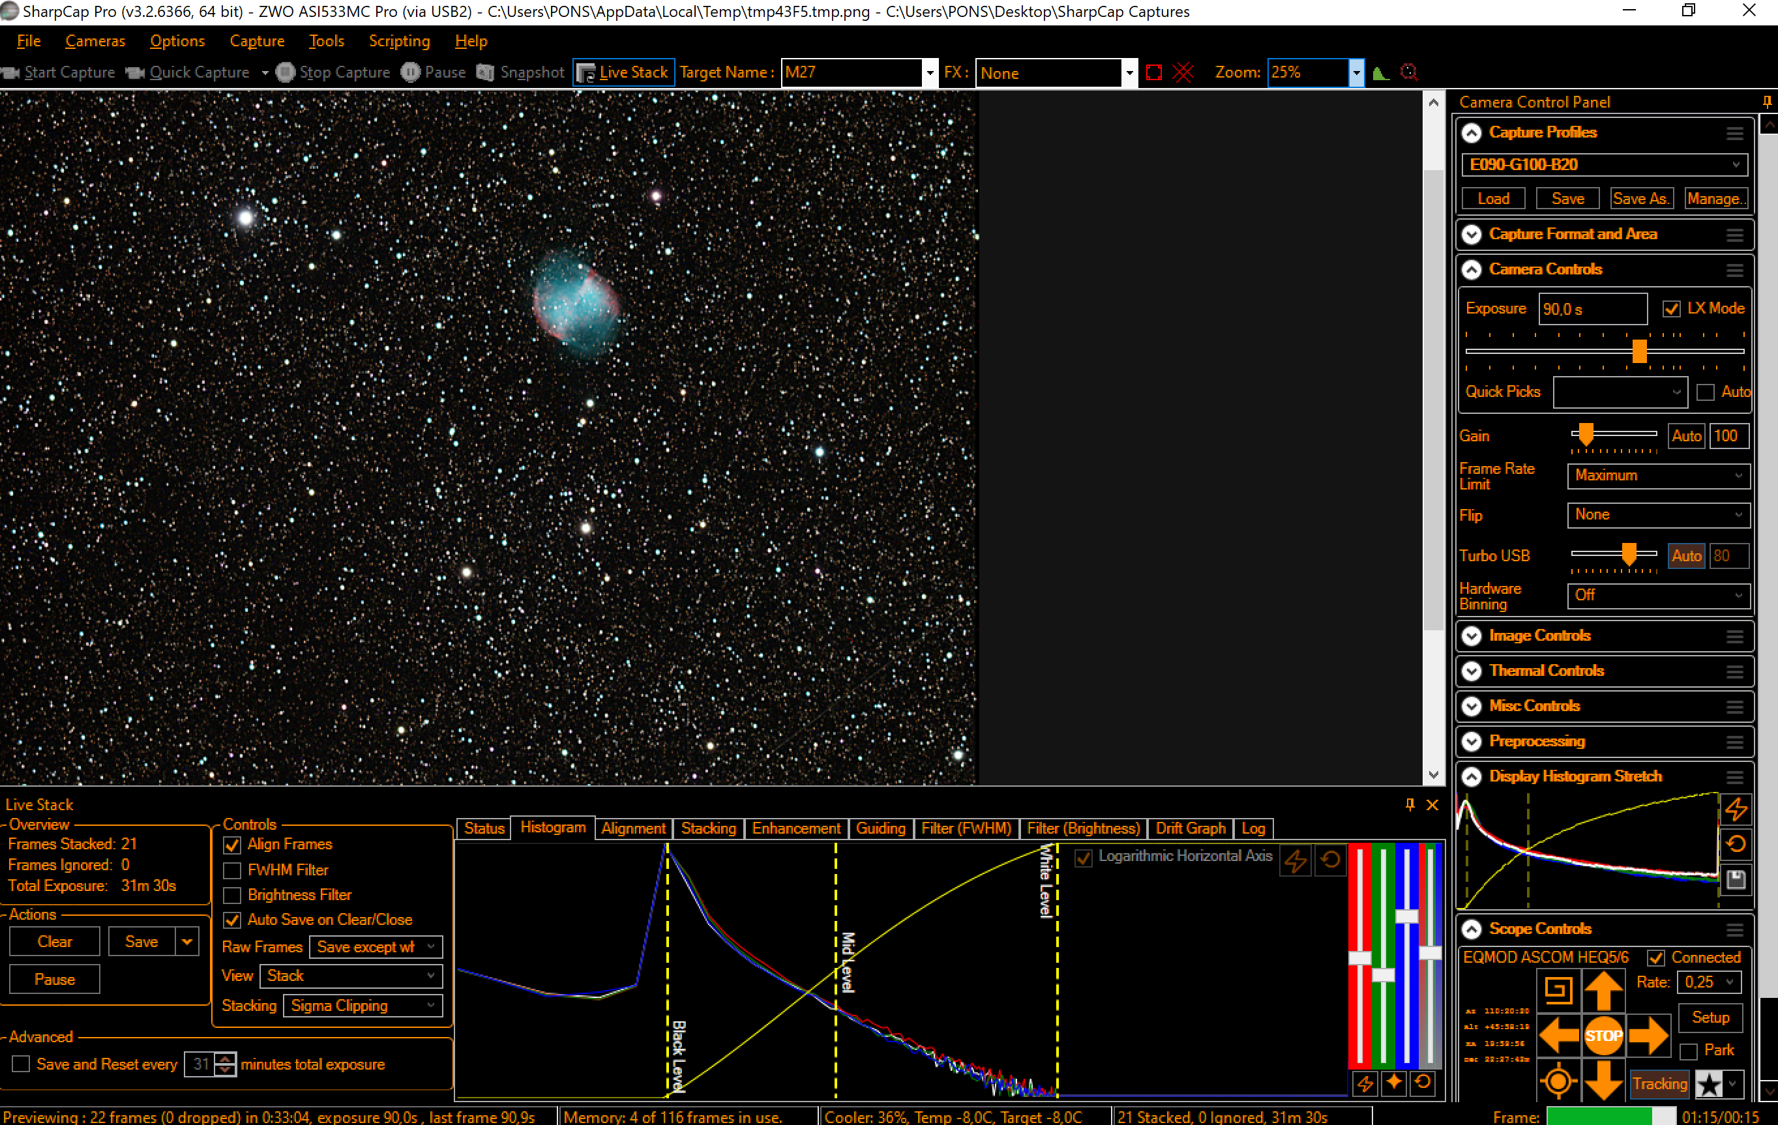Close the Live Stack panel
The width and height of the screenshot is (1778, 1125).
click(1432, 804)
